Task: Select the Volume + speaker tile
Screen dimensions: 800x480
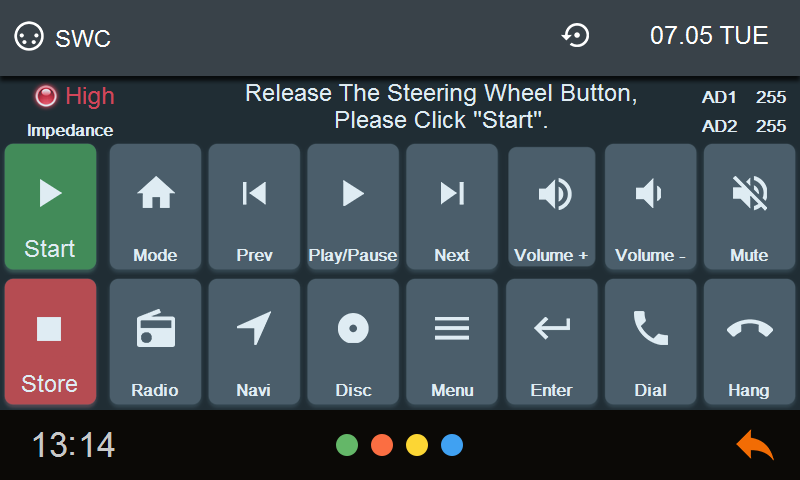Action: [552, 207]
